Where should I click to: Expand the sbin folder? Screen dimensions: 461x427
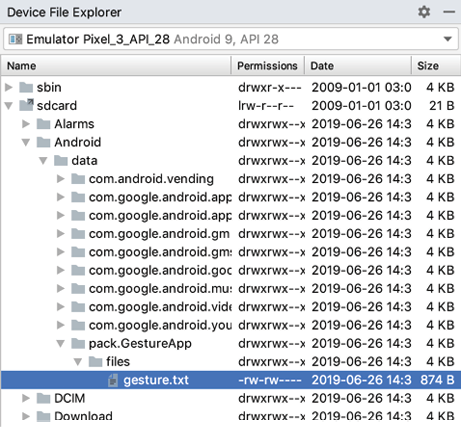(x=9, y=87)
